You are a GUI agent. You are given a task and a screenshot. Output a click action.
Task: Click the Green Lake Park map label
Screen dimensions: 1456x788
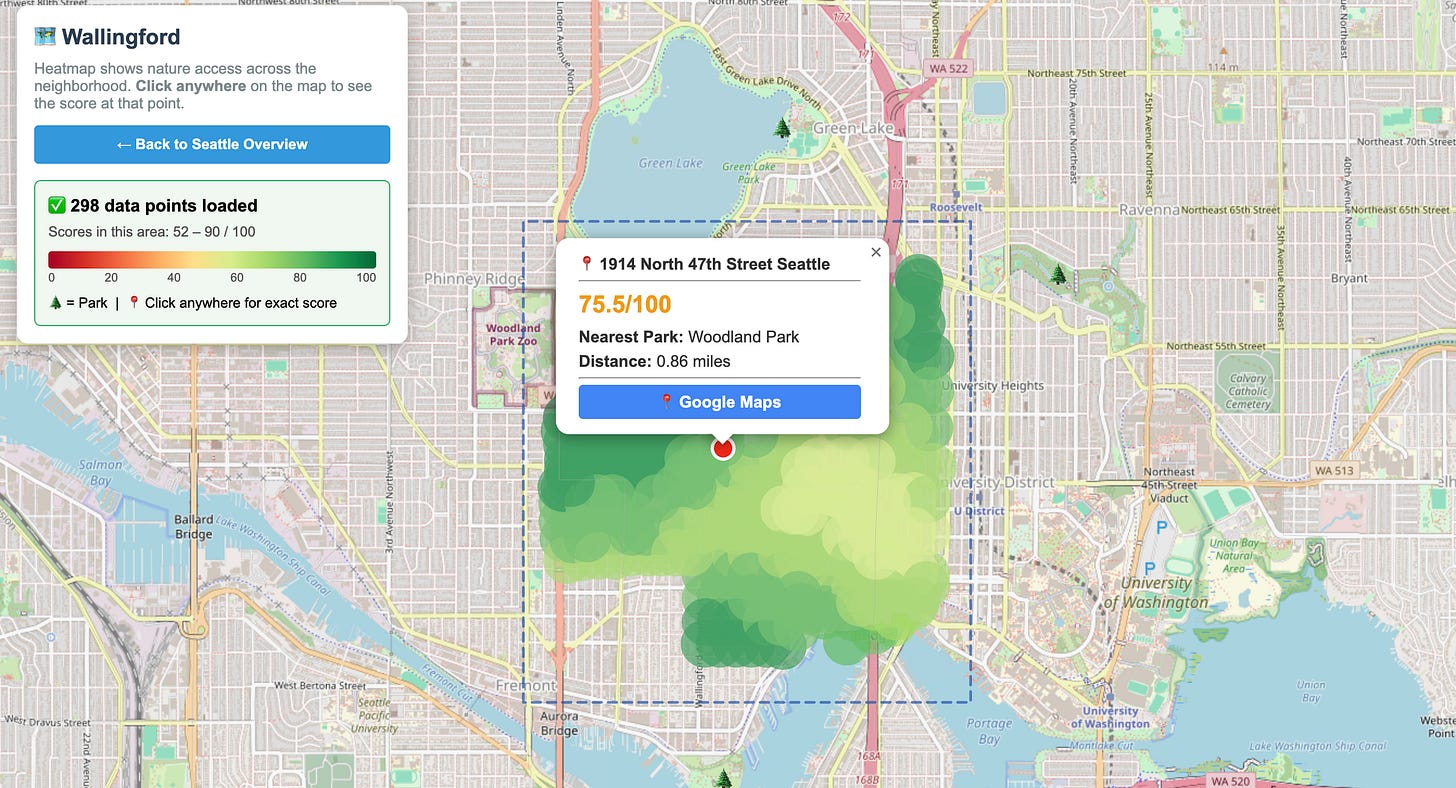749,172
